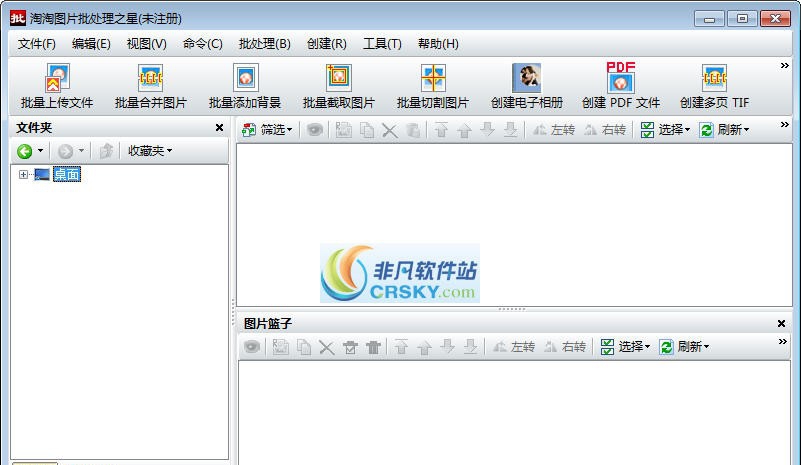Screen dimensions: 801x465
Task: Open the 选择 dropdown in file list toolbar
Action: pos(665,130)
